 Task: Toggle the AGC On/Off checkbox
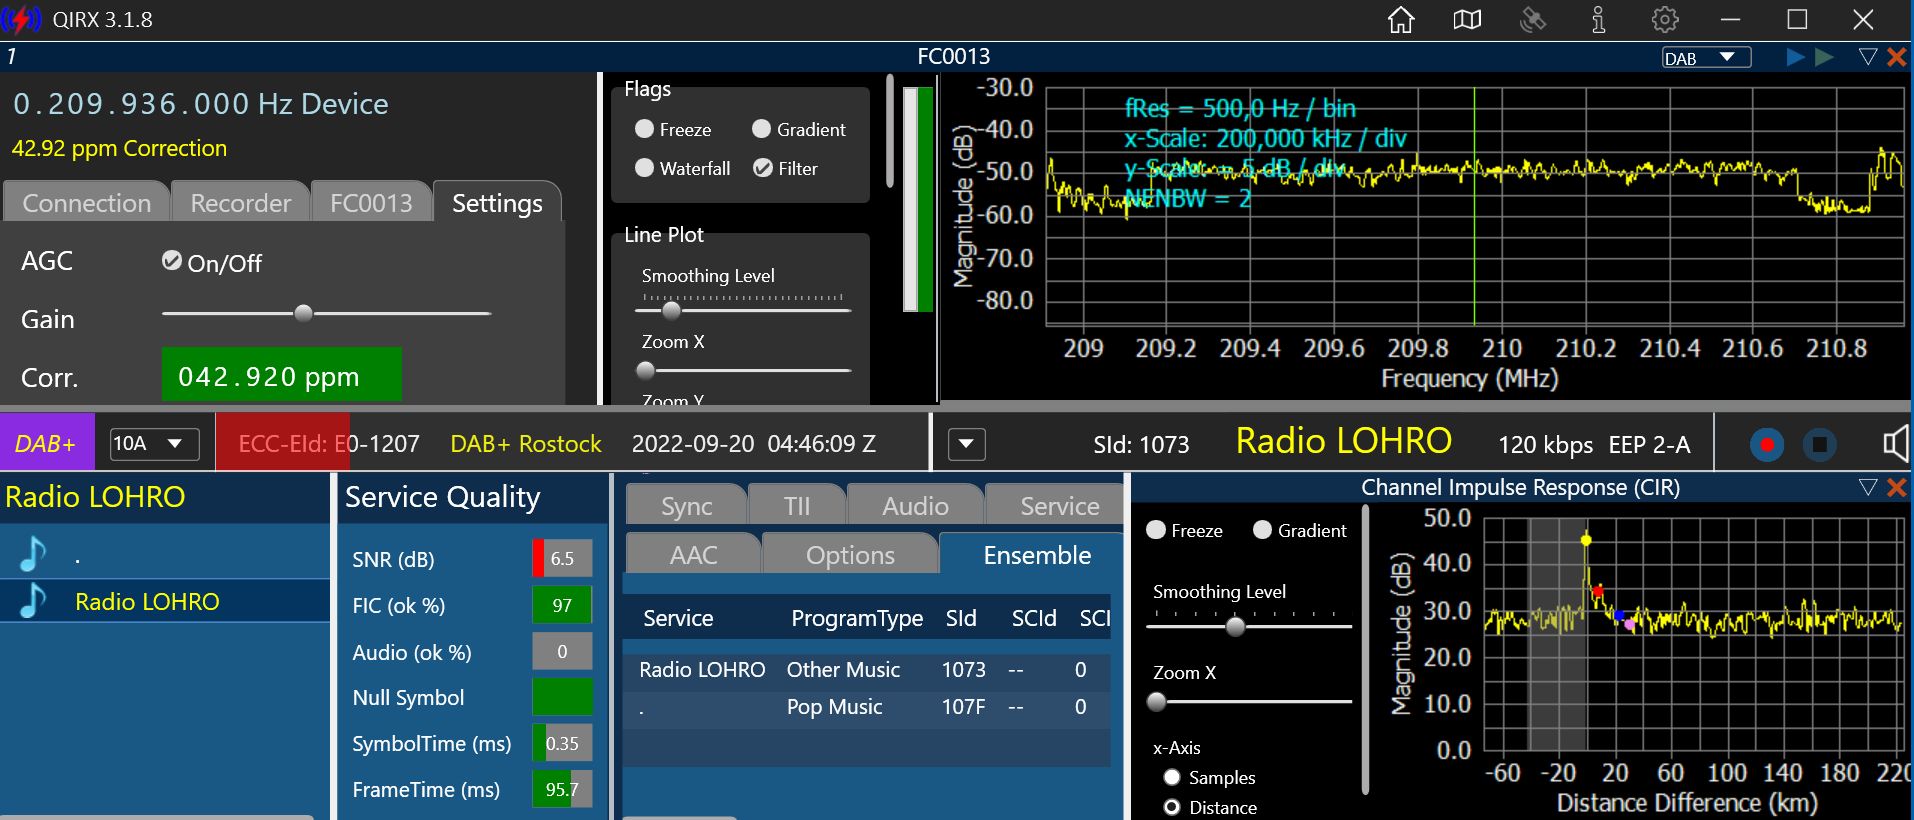click(172, 261)
